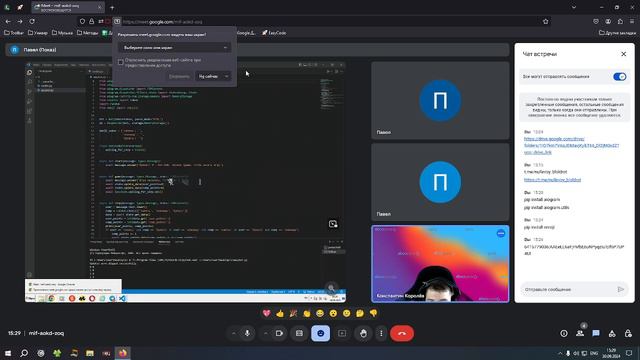The width and height of the screenshot is (640, 360).
Task: Send clapping hands reaction
Action: pos(307,313)
